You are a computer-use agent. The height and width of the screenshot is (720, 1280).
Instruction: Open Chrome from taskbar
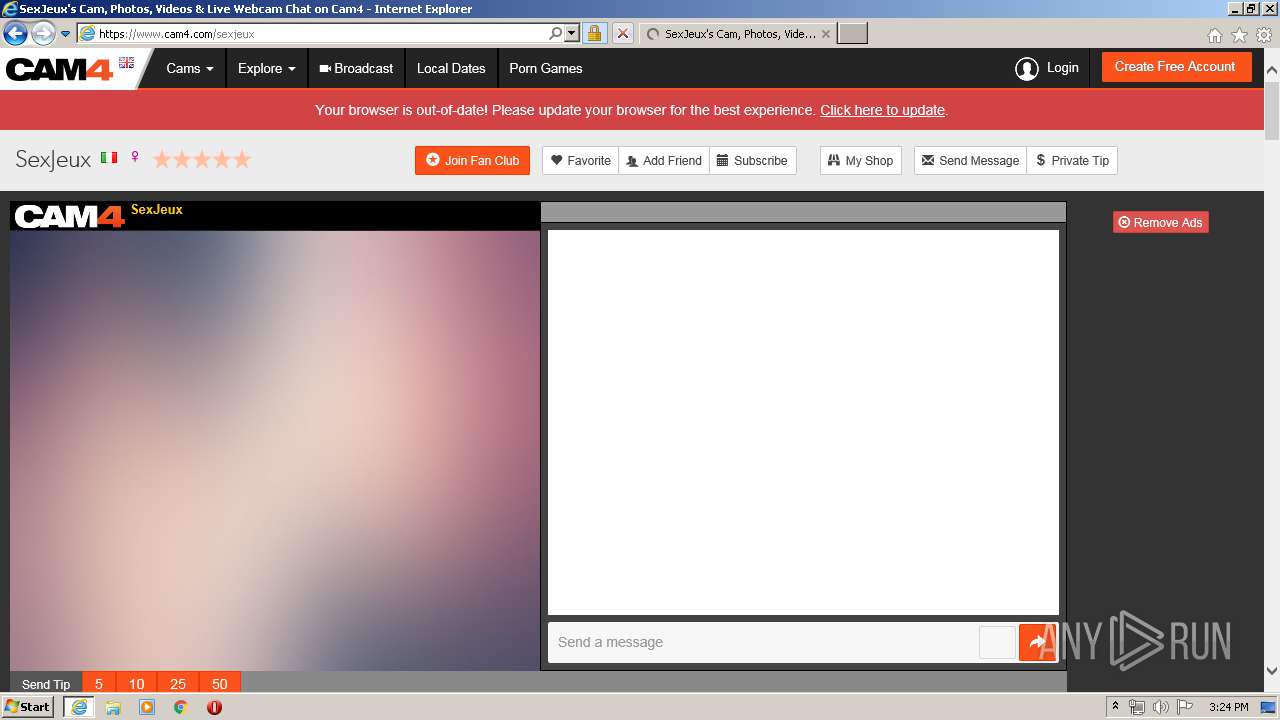pos(180,707)
